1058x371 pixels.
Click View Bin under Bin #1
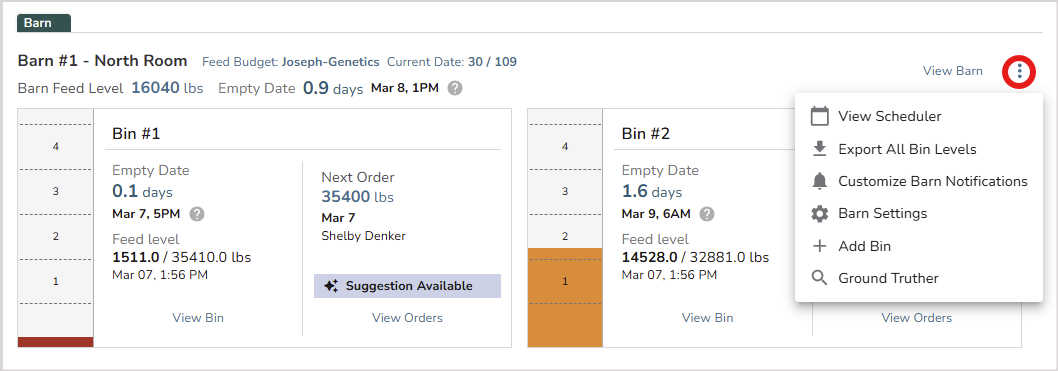point(198,318)
